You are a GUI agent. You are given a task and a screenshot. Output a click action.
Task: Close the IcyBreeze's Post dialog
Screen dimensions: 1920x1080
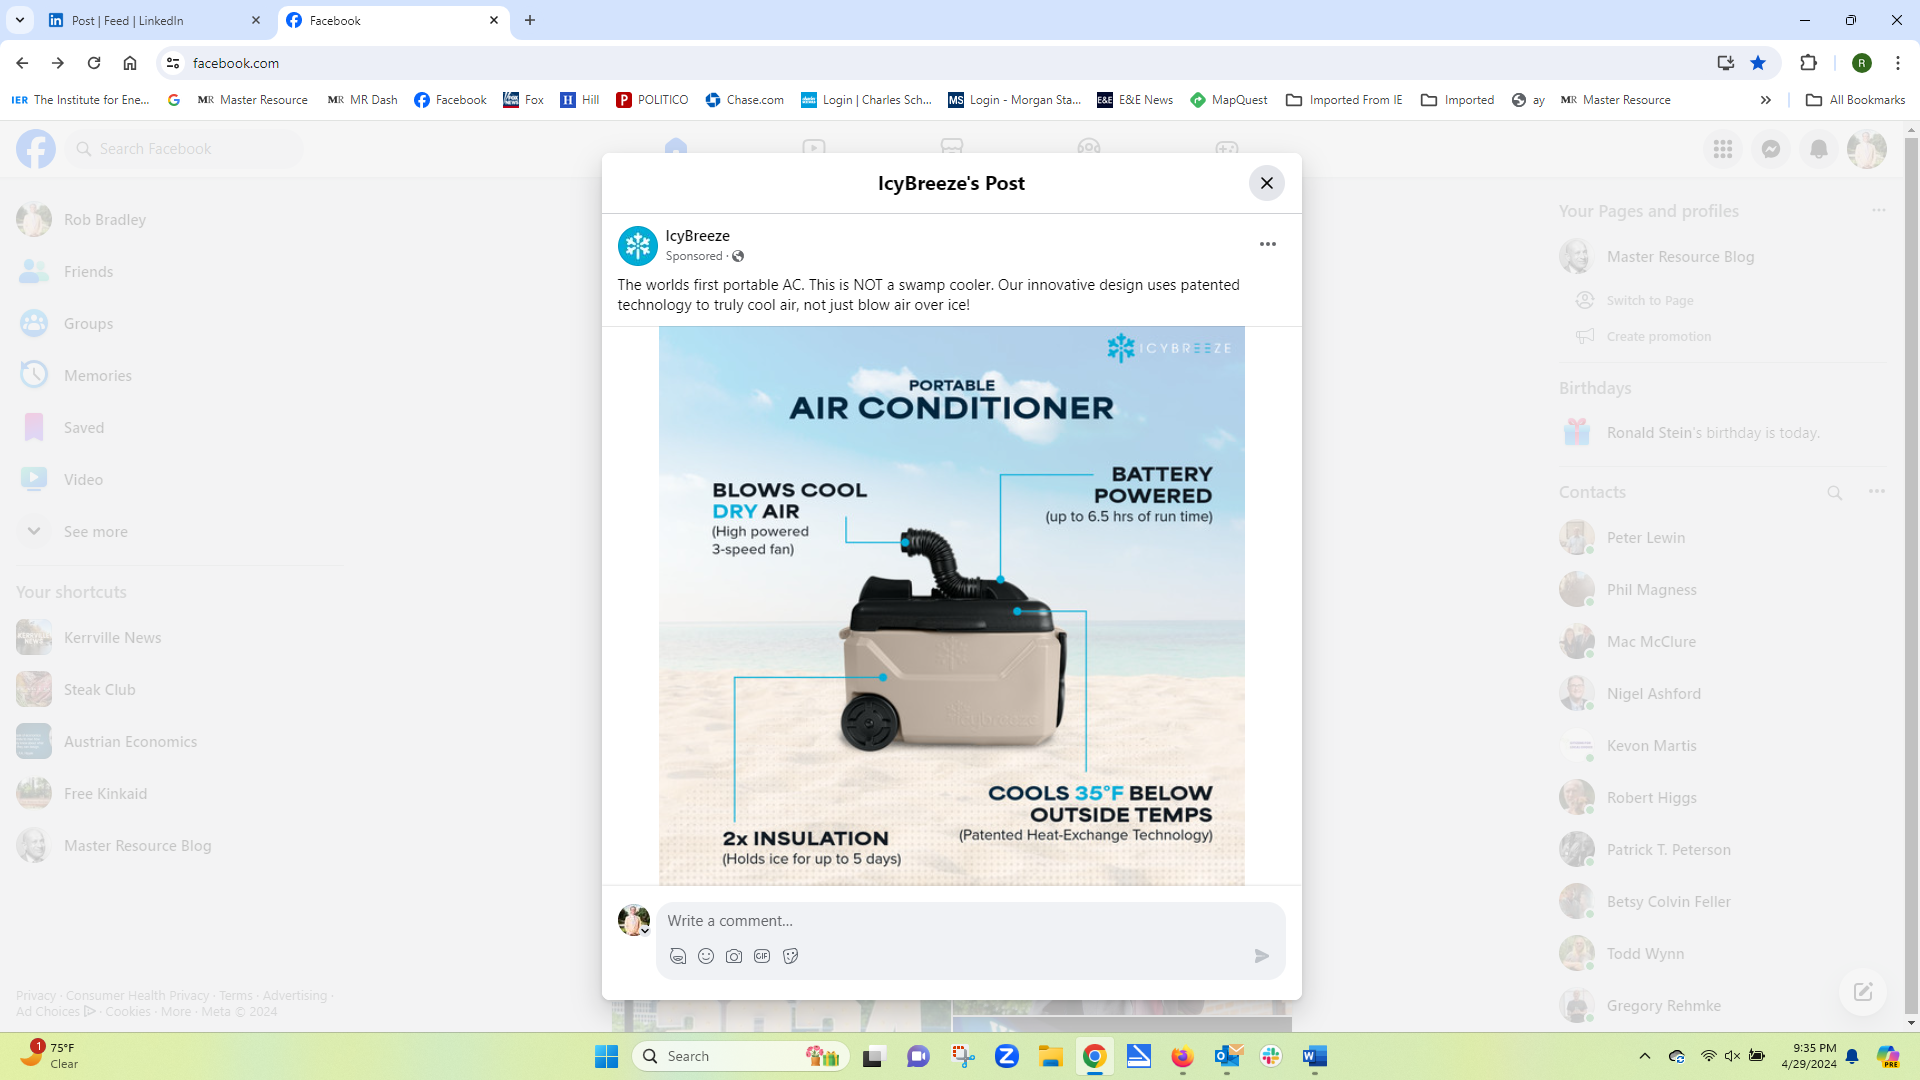[1266, 183]
